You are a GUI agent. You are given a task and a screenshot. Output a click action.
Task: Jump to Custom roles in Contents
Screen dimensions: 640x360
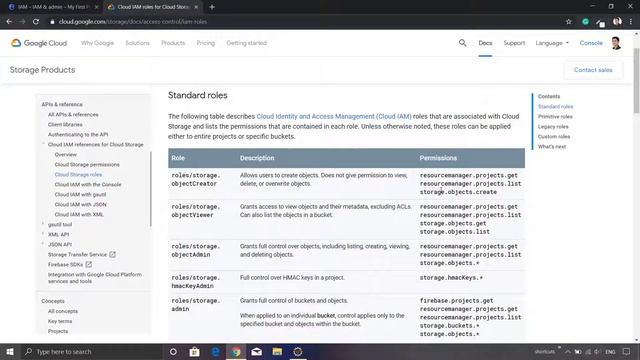pos(554,136)
